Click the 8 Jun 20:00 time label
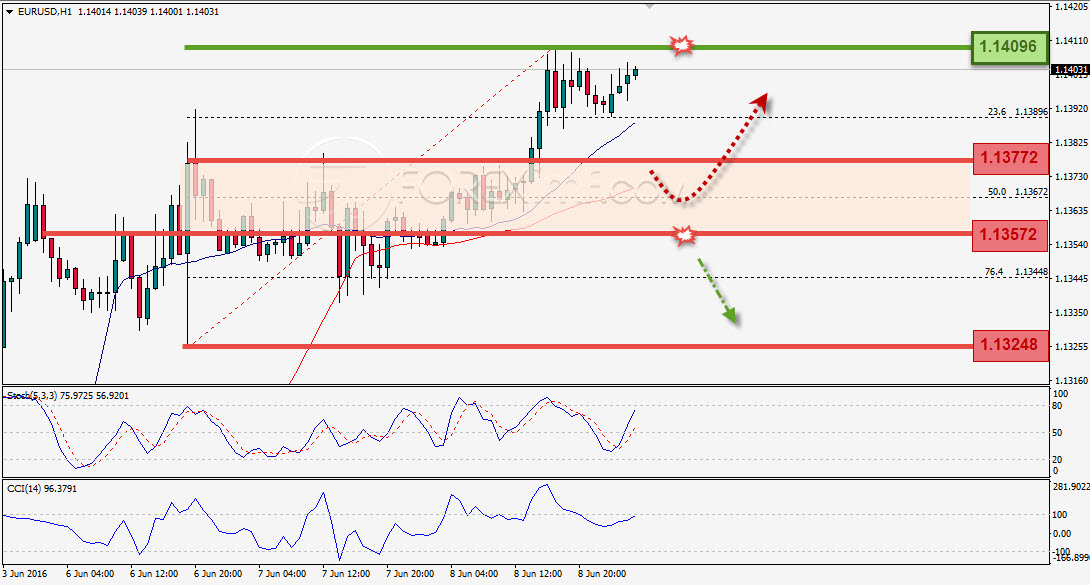Viewport: 1090px width, 585px height. point(601,574)
